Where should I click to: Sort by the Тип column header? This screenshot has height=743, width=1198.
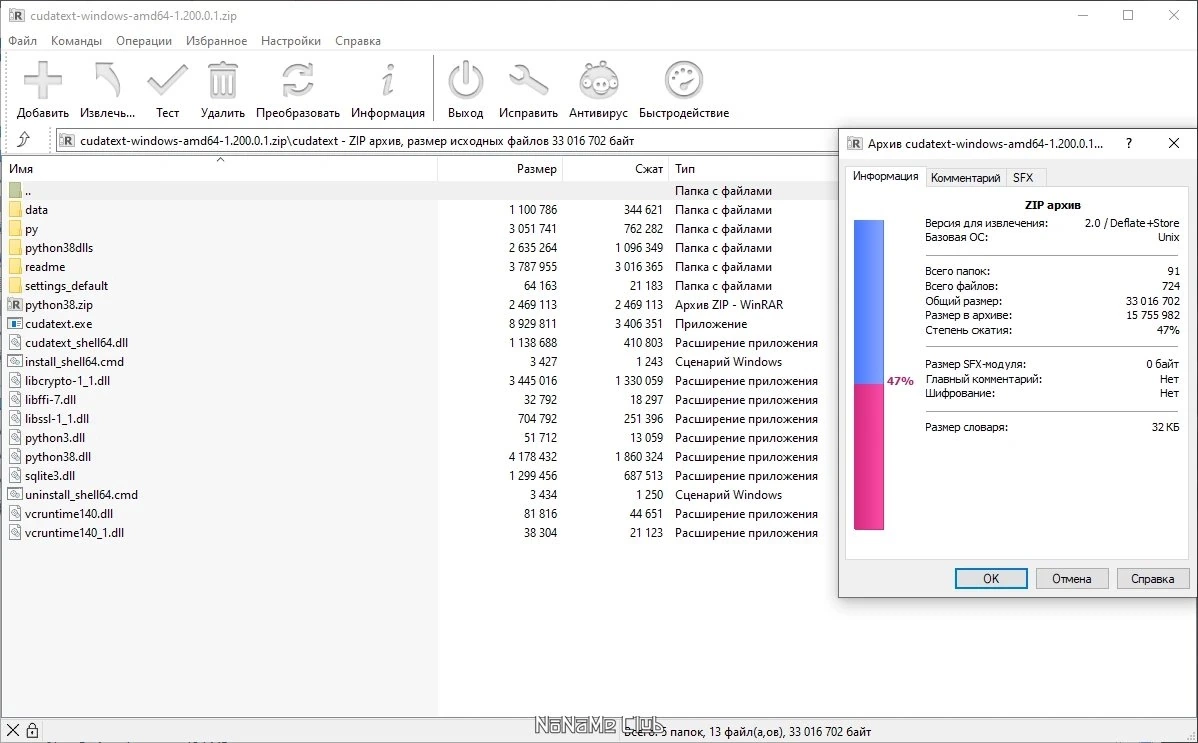click(753, 168)
